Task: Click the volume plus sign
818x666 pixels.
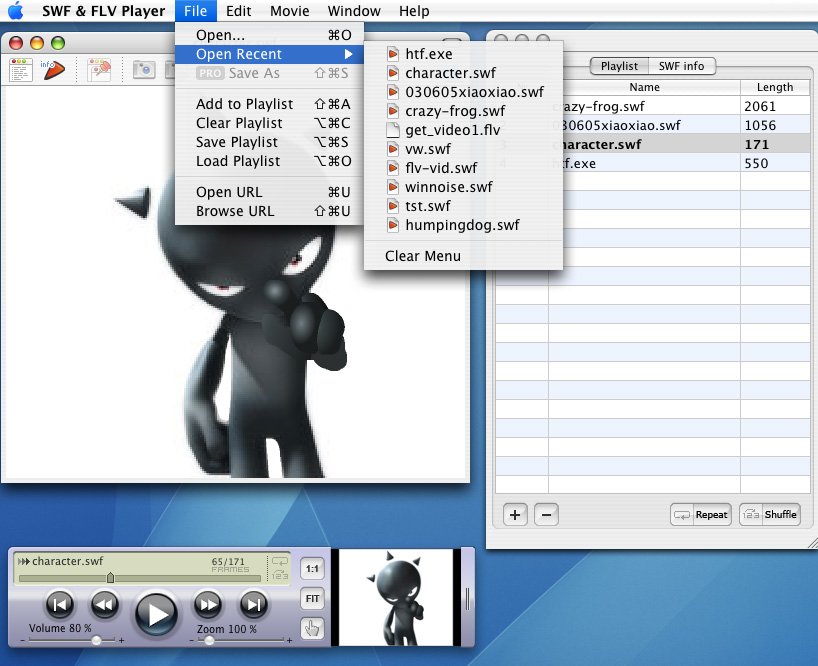Action: pyautogui.click(x=121, y=640)
